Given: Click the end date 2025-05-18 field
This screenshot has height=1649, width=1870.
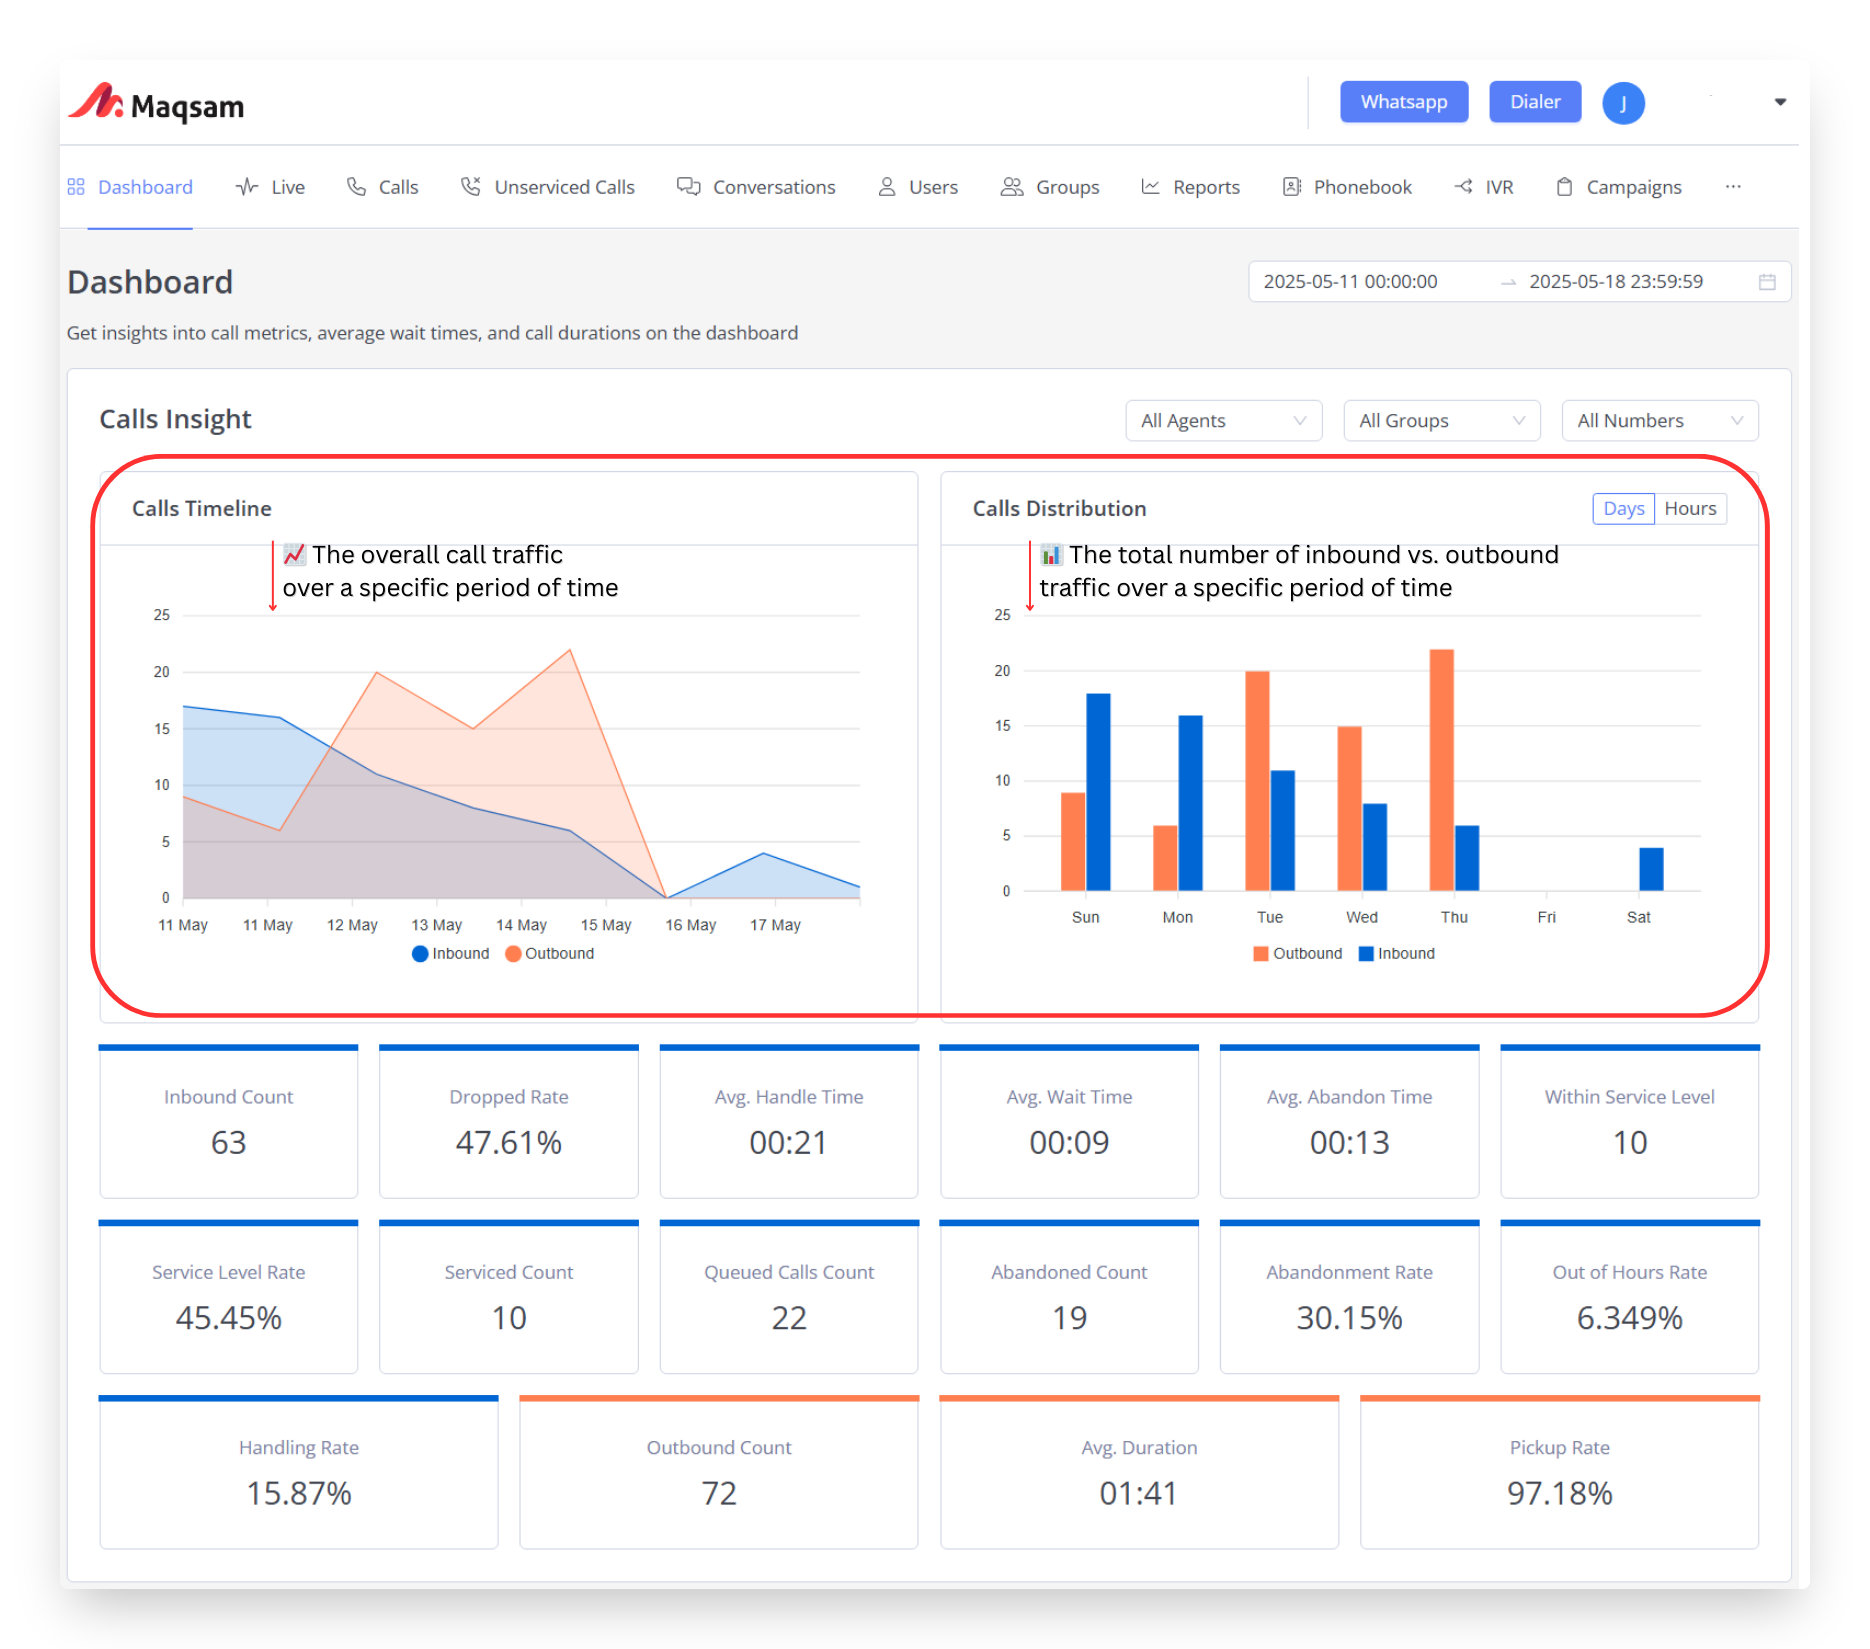Looking at the screenshot, I should coord(1616,282).
